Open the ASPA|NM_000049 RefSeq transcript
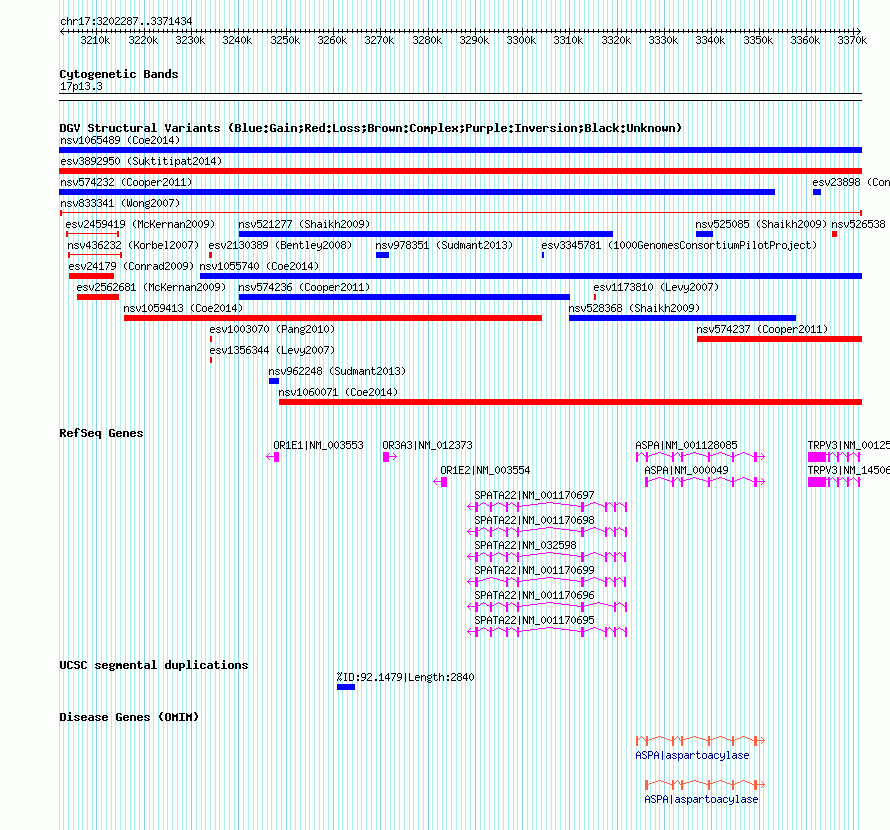890x830 pixels. [x=705, y=481]
